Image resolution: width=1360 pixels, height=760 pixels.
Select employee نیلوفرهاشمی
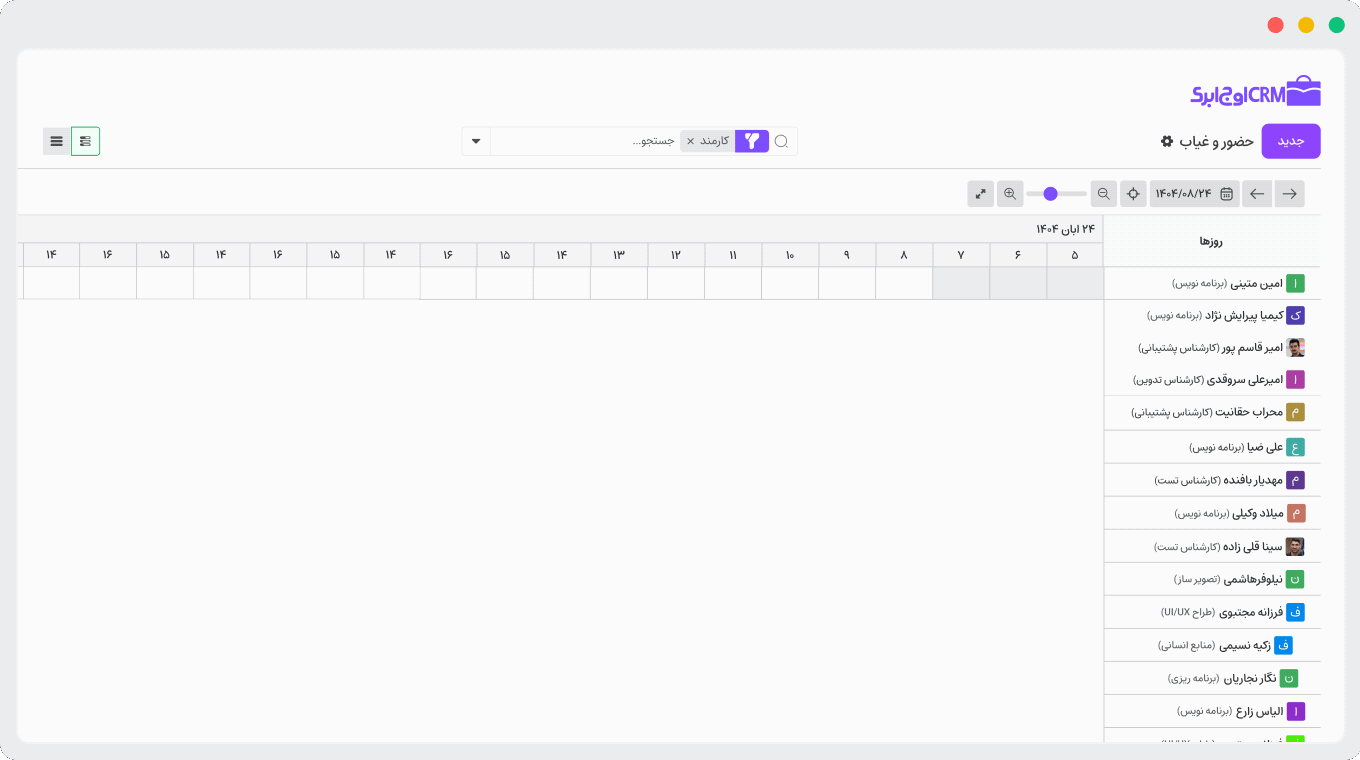(x=1212, y=579)
